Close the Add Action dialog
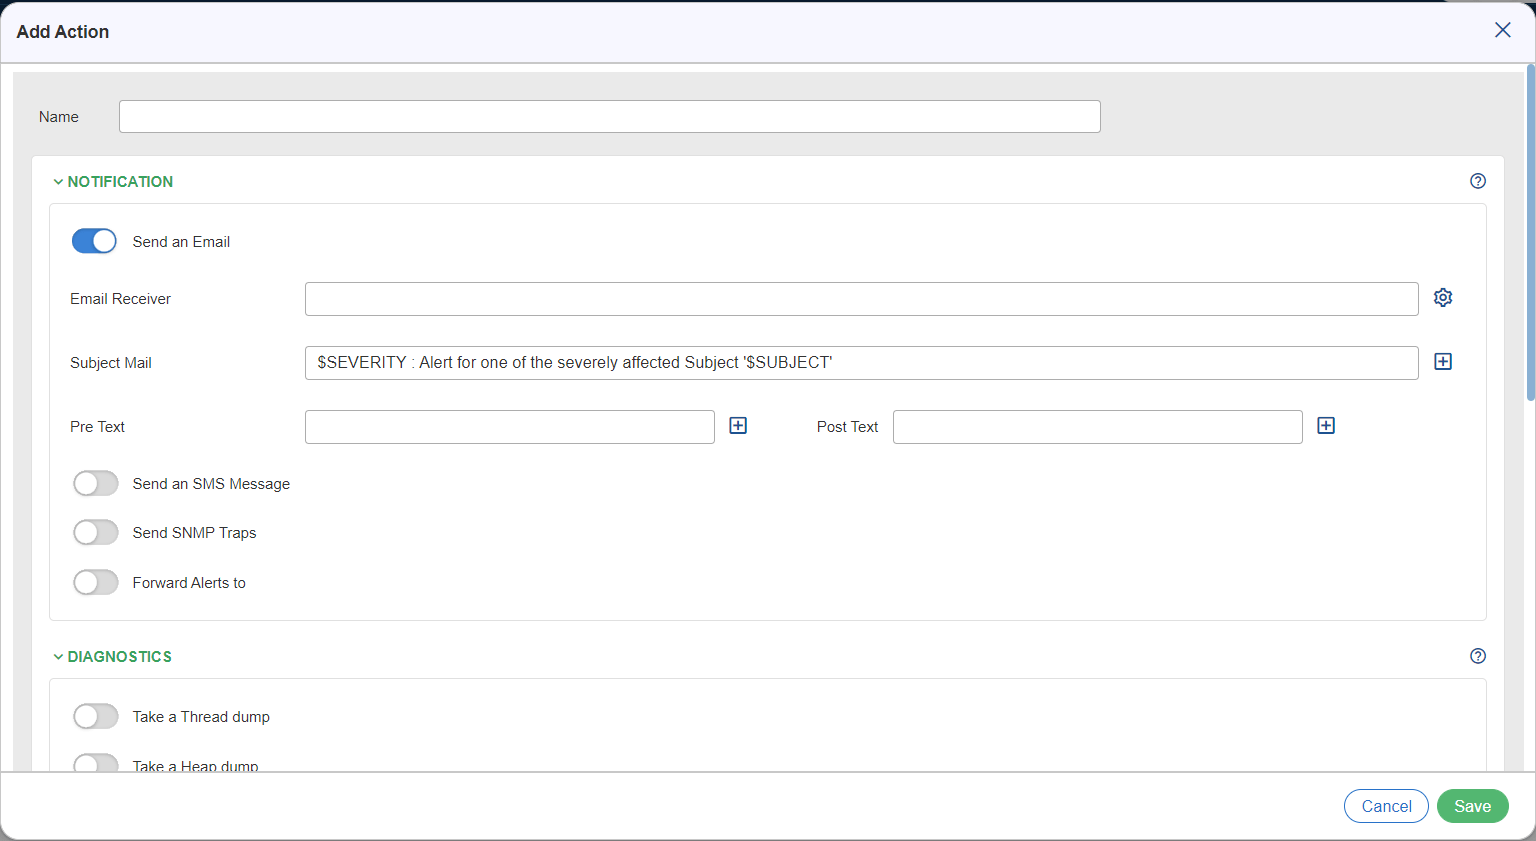Image resolution: width=1536 pixels, height=841 pixels. [x=1502, y=30]
